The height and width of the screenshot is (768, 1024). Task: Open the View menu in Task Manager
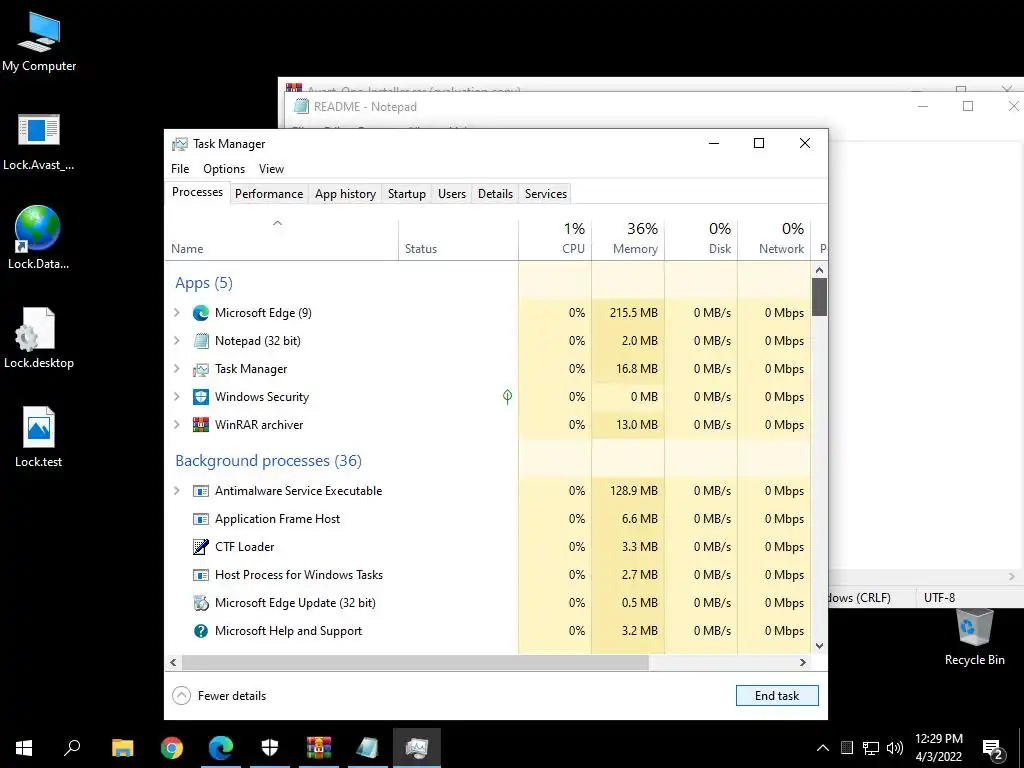(271, 168)
